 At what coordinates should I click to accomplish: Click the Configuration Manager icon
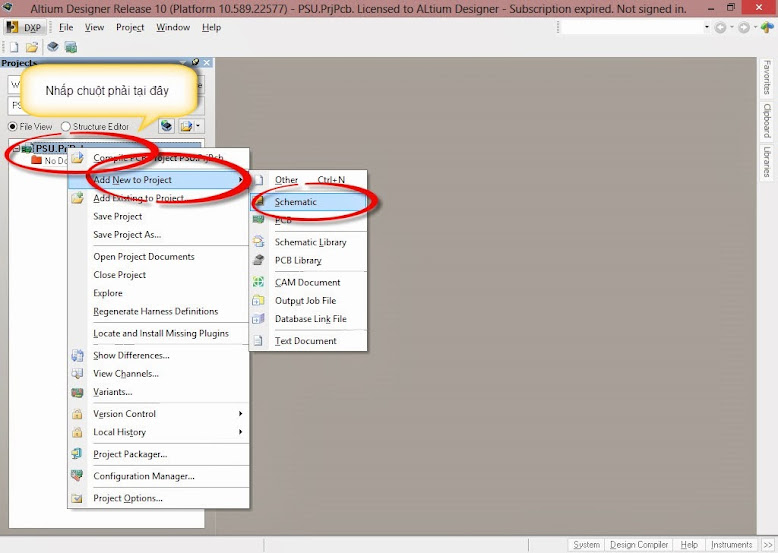tap(77, 476)
